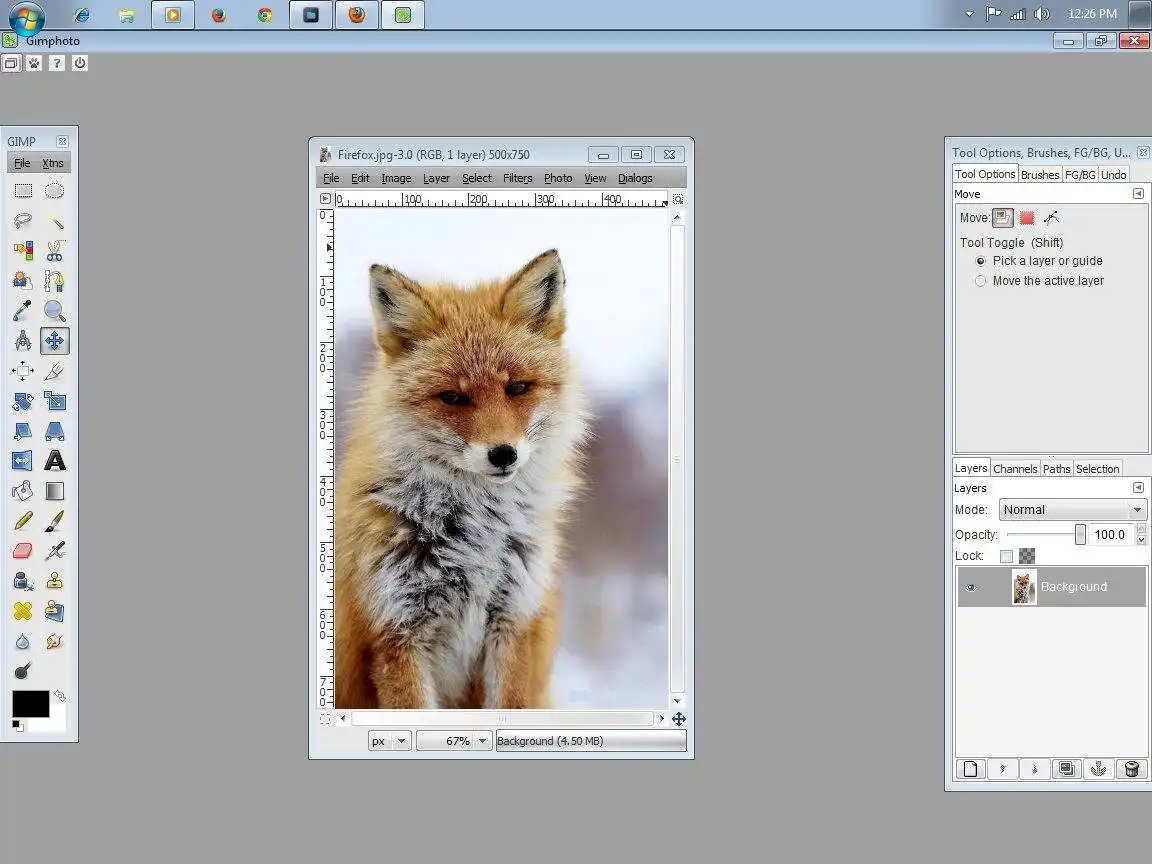Image resolution: width=1152 pixels, height=864 pixels.
Task: Pick the Zoom magnifier tool
Action: 55,311
